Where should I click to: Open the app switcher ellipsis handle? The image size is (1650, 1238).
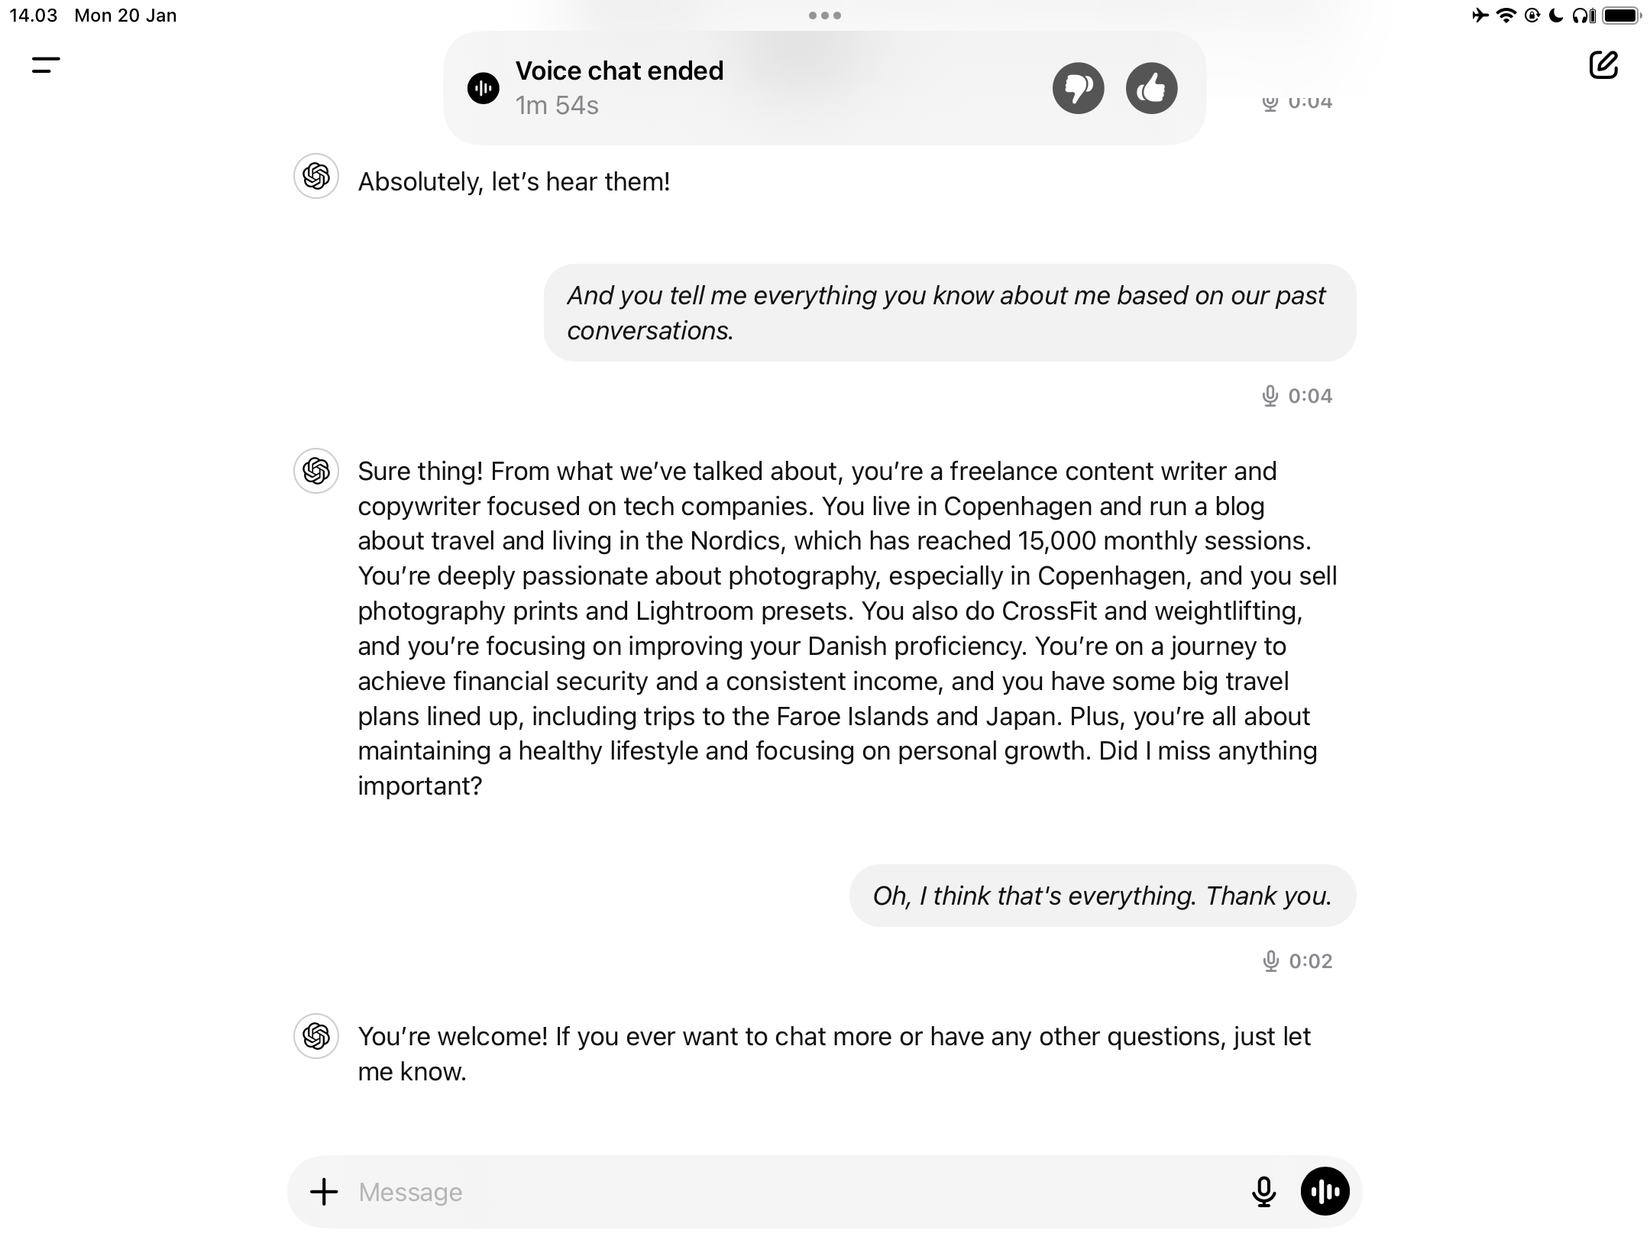coord(824,14)
